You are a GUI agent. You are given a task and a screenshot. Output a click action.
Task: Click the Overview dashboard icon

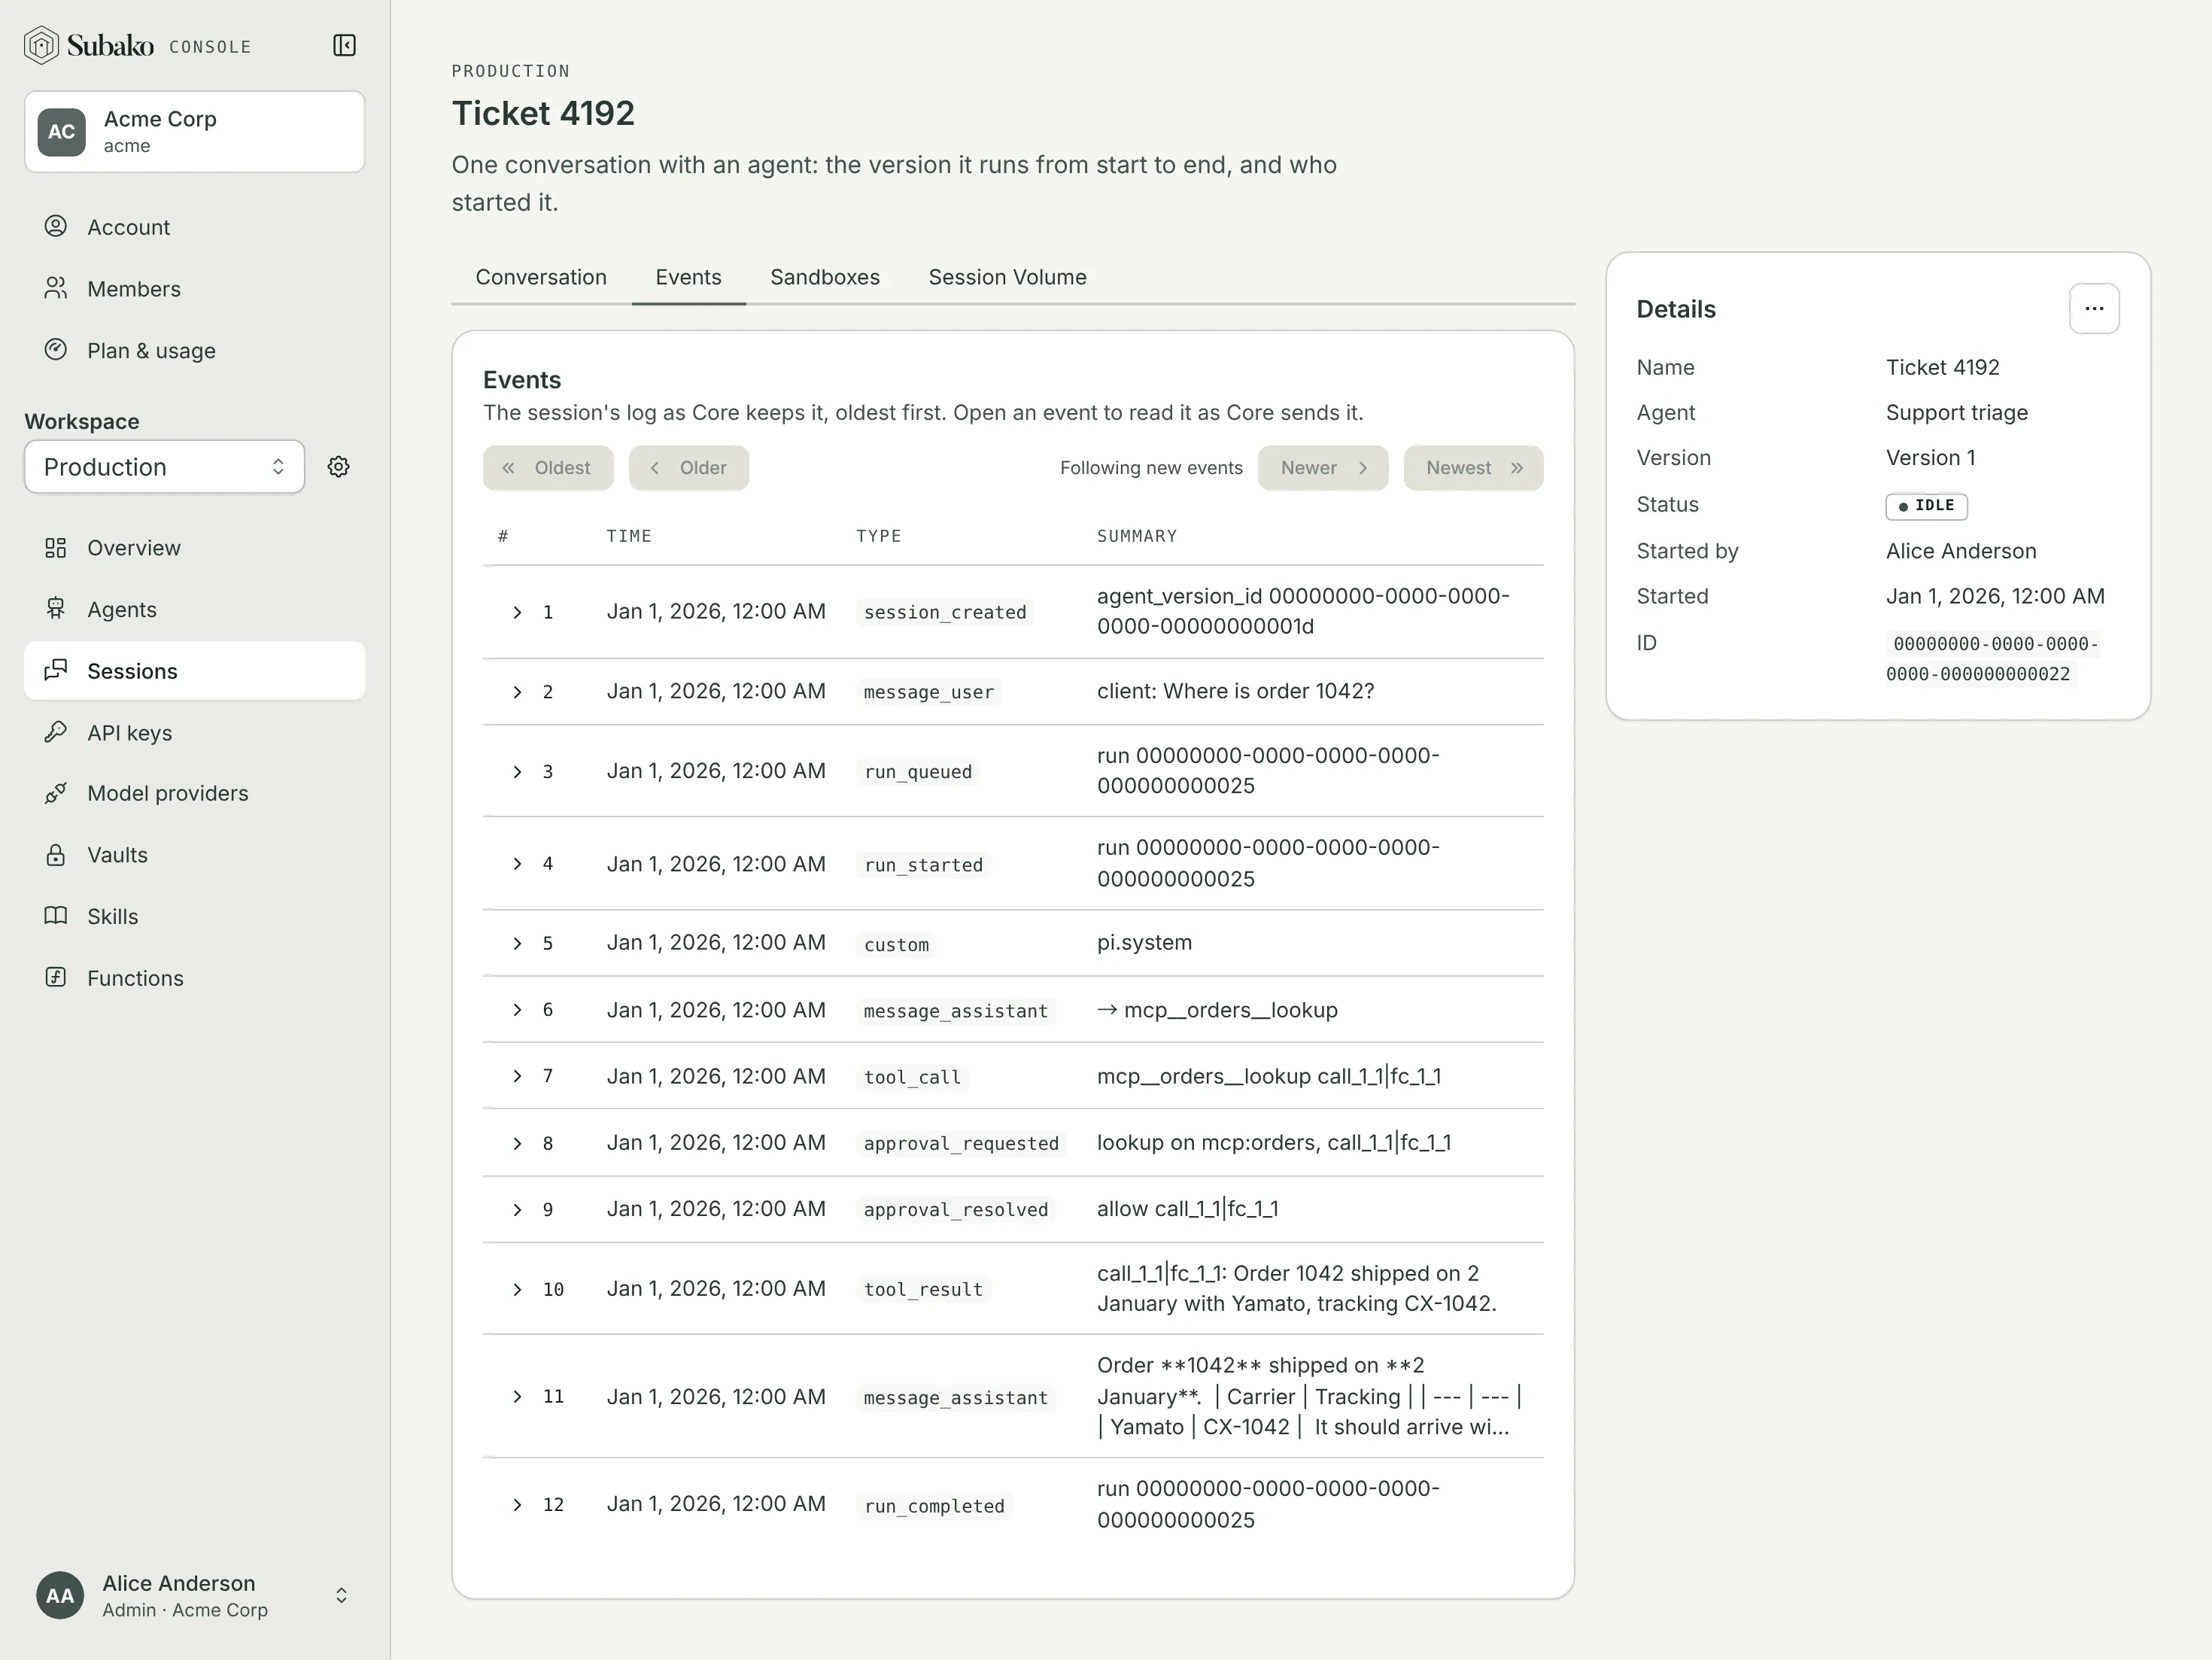[56, 548]
